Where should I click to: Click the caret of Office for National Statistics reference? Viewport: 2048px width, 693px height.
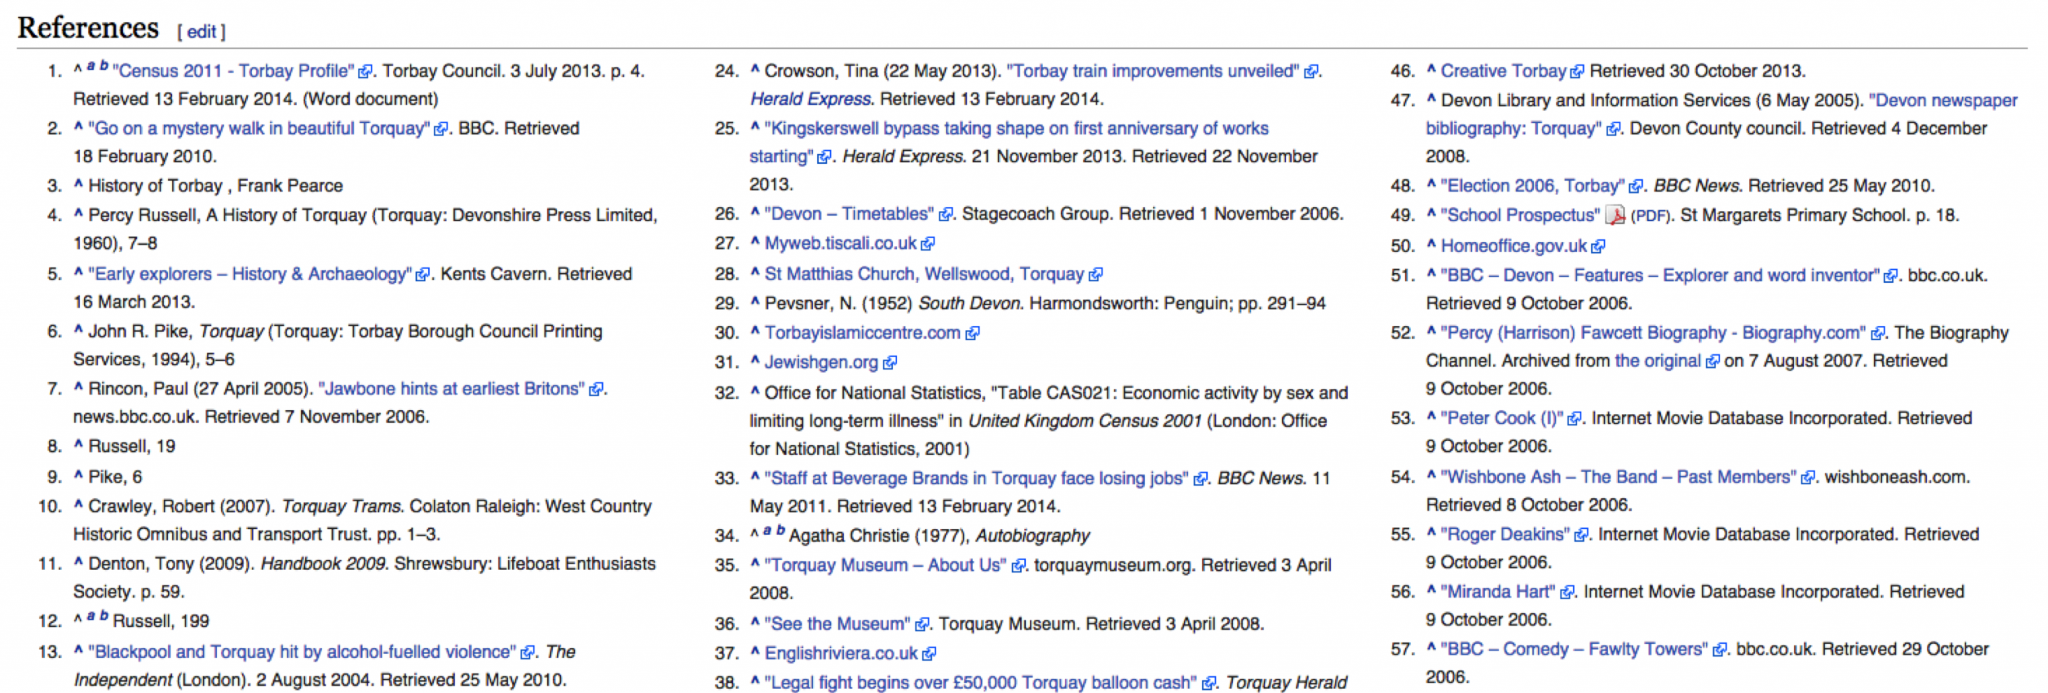(755, 391)
